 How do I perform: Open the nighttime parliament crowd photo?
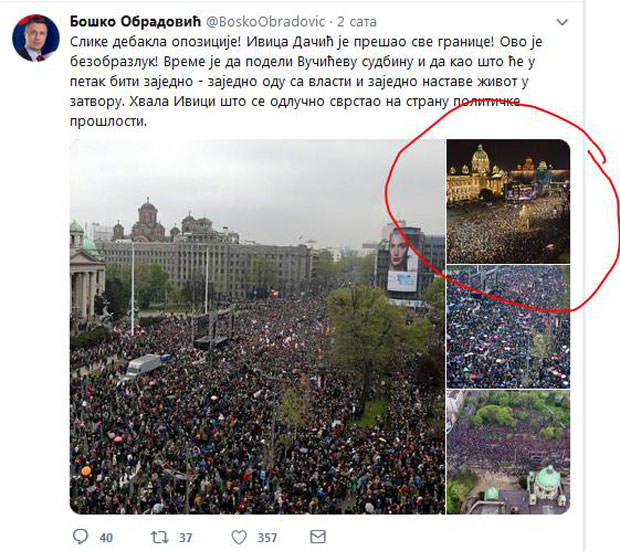pyautogui.click(x=508, y=201)
